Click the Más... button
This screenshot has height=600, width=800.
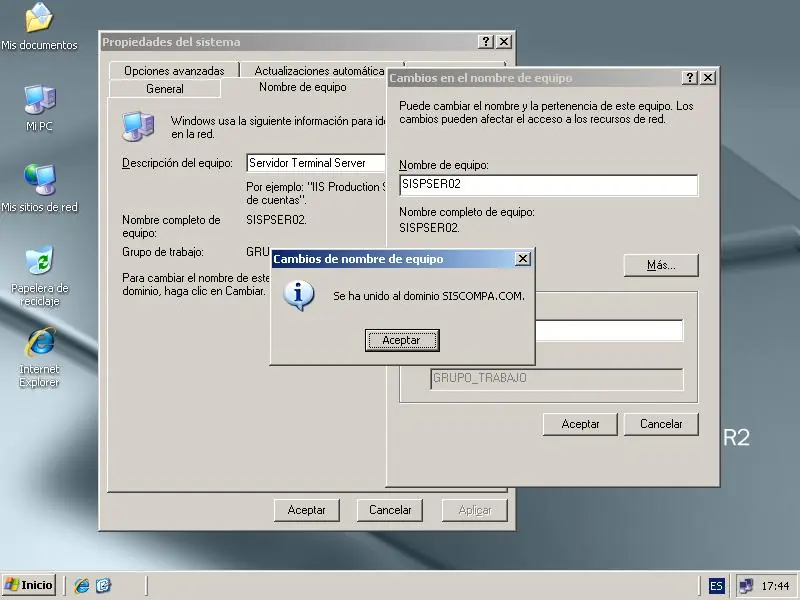click(661, 265)
